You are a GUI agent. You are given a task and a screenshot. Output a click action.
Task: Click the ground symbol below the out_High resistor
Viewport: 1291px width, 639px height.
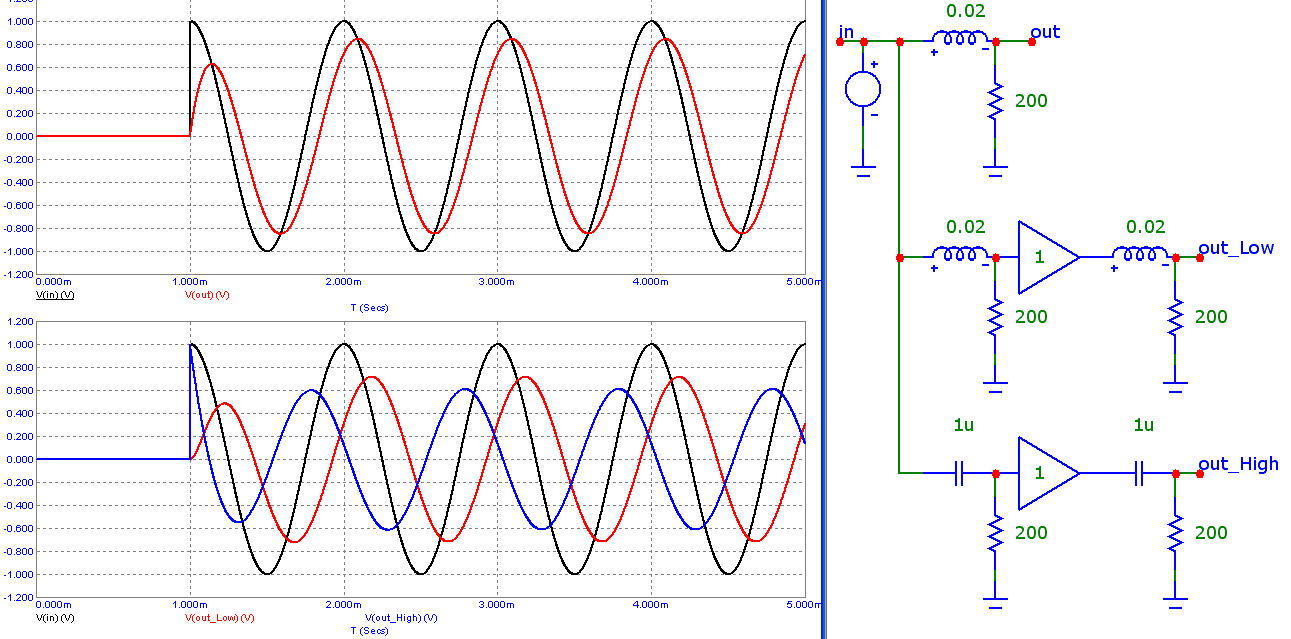click(1175, 603)
